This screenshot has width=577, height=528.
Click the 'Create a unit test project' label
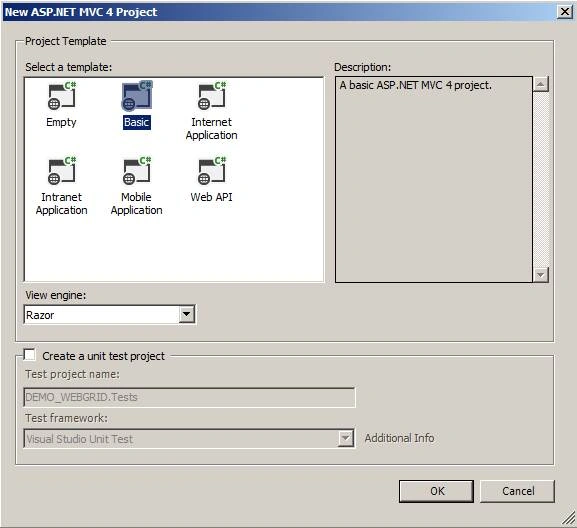point(103,356)
